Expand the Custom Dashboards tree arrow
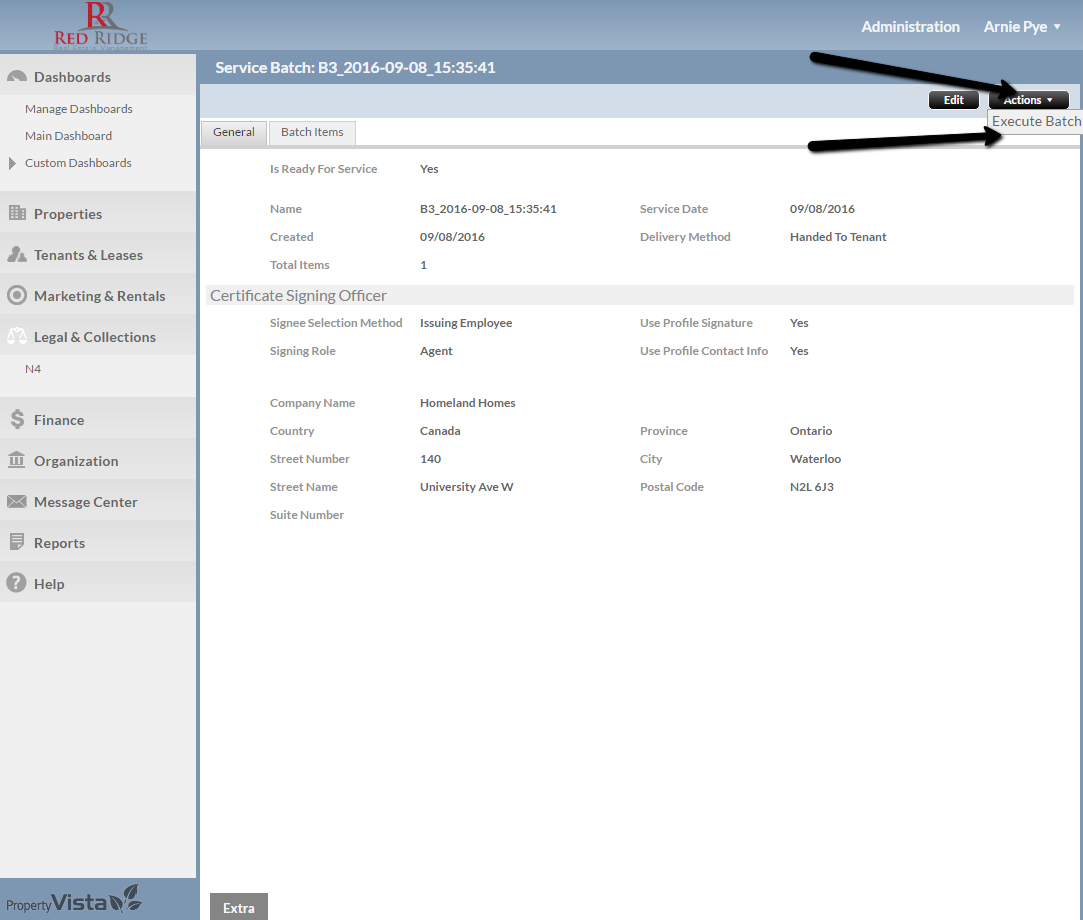Image resolution: width=1083 pixels, height=920 pixels. point(12,163)
